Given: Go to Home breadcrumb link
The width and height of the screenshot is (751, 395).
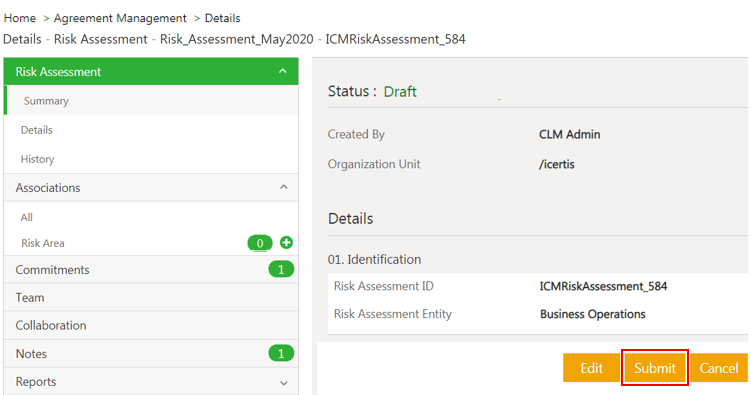Looking at the screenshot, I should (20, 18).
